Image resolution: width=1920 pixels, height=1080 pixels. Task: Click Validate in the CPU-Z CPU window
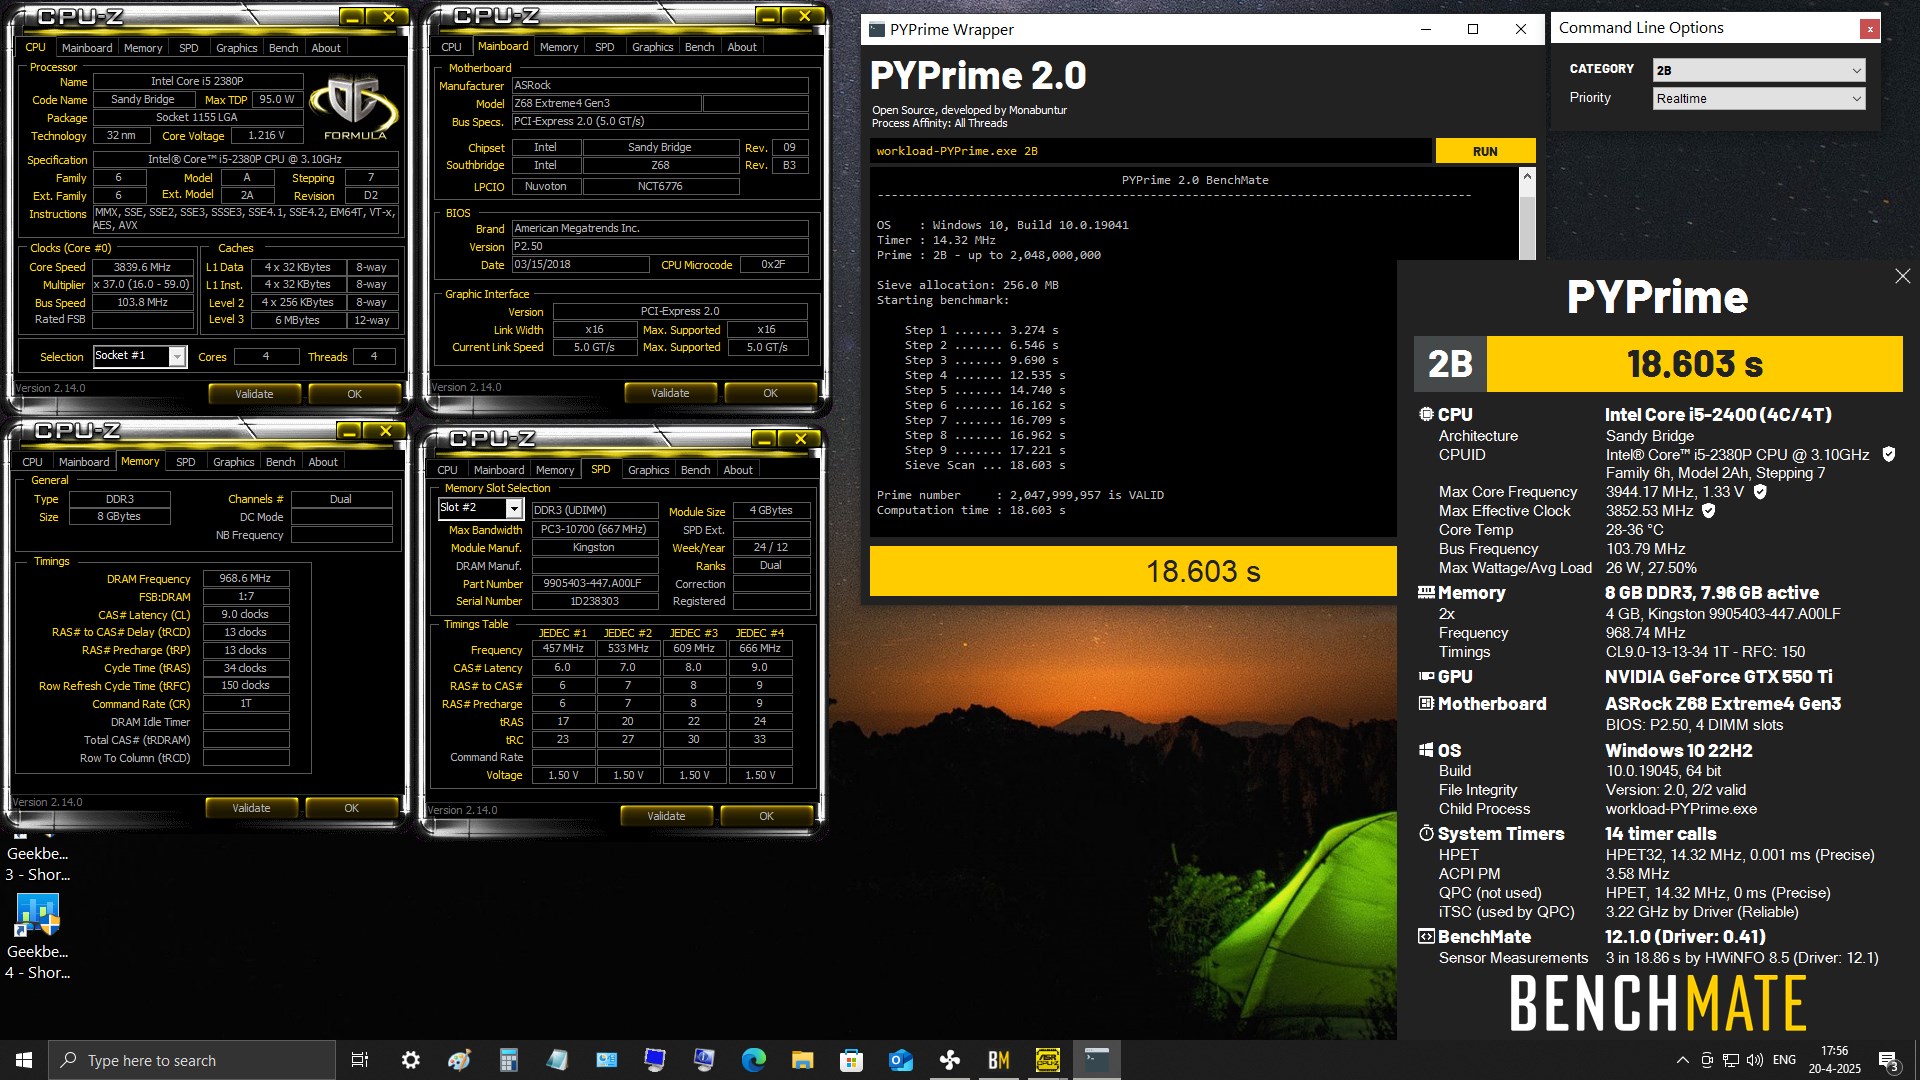254,394
